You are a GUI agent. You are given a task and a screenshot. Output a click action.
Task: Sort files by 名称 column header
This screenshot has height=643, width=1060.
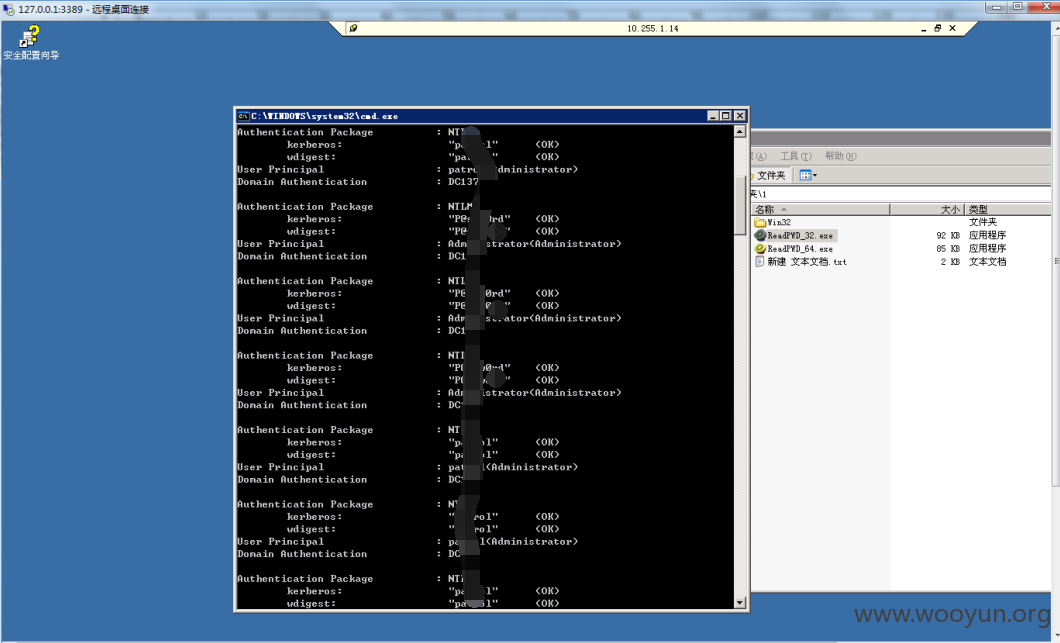[x=820, y=210]
